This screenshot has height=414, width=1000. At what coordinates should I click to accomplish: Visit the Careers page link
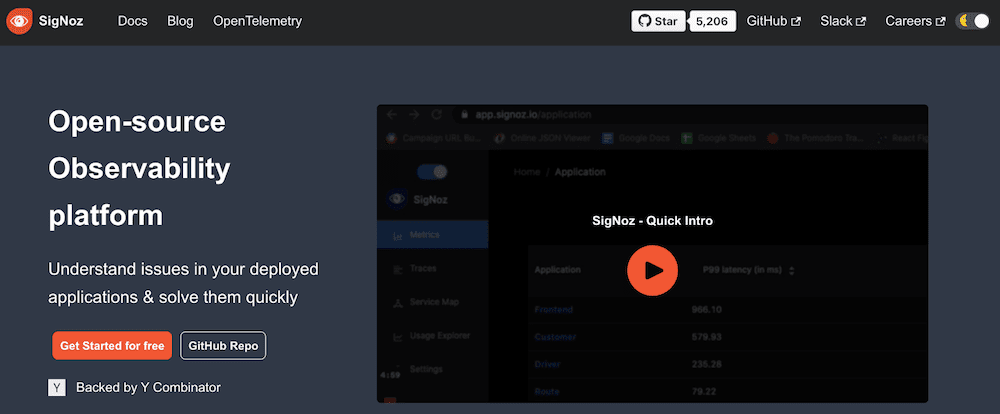tap(914, 21)
